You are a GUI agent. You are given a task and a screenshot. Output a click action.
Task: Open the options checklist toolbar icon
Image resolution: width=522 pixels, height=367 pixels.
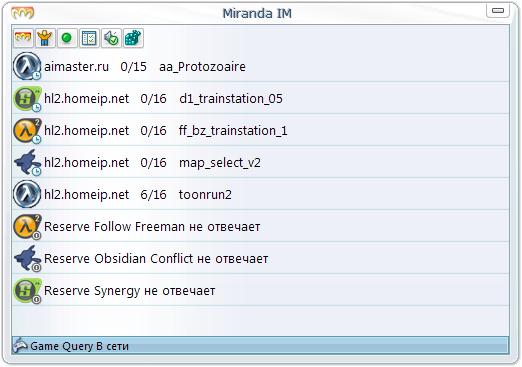[89, 38]
